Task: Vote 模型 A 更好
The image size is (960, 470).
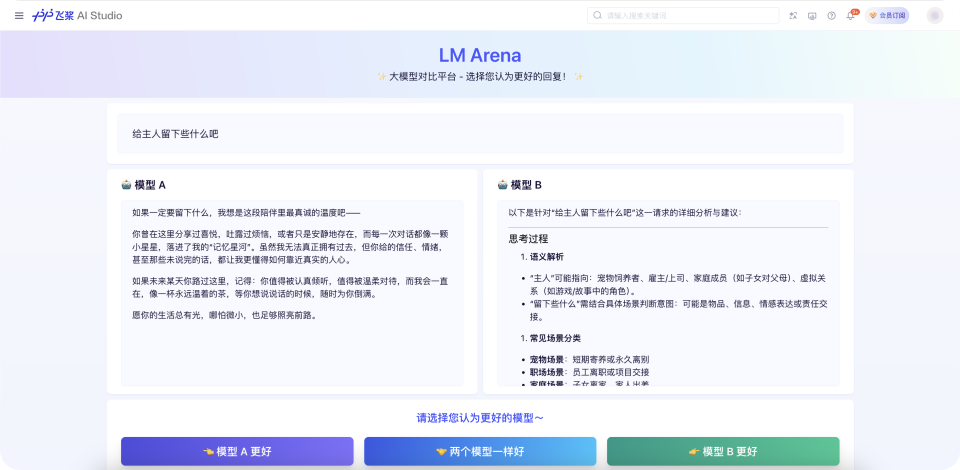Action: point(237,452)
